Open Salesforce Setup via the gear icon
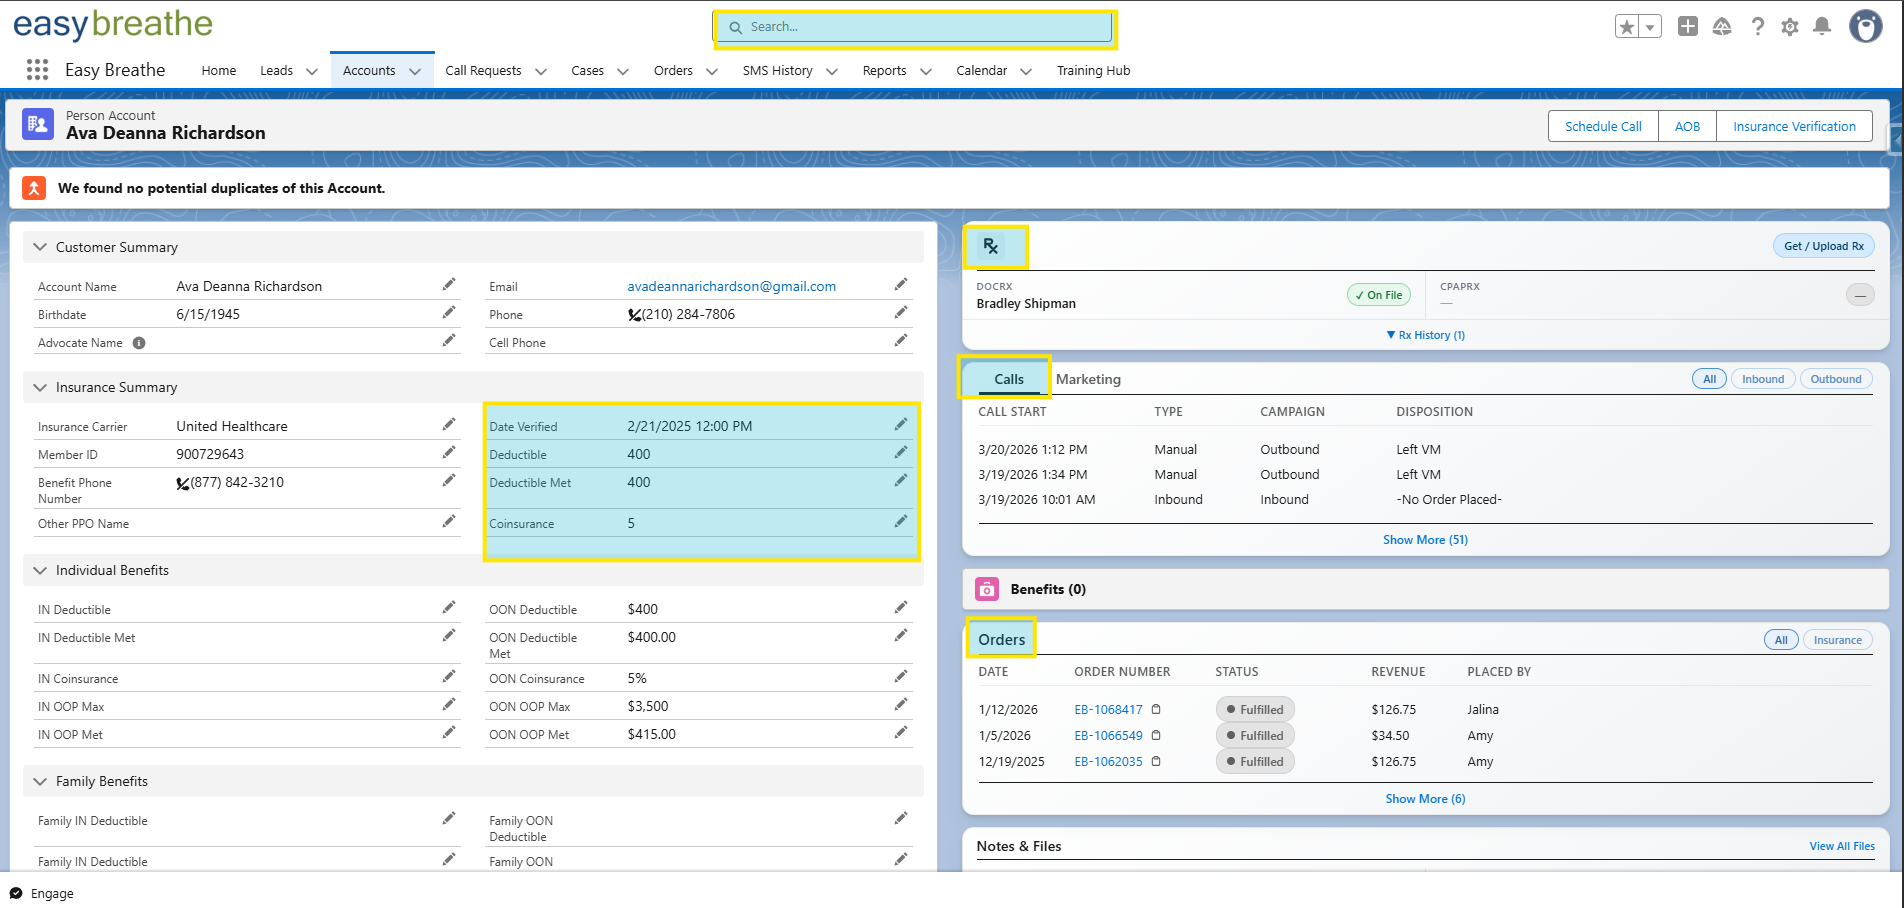This screenshot has height=908, width=1904. coord(1789,27)
